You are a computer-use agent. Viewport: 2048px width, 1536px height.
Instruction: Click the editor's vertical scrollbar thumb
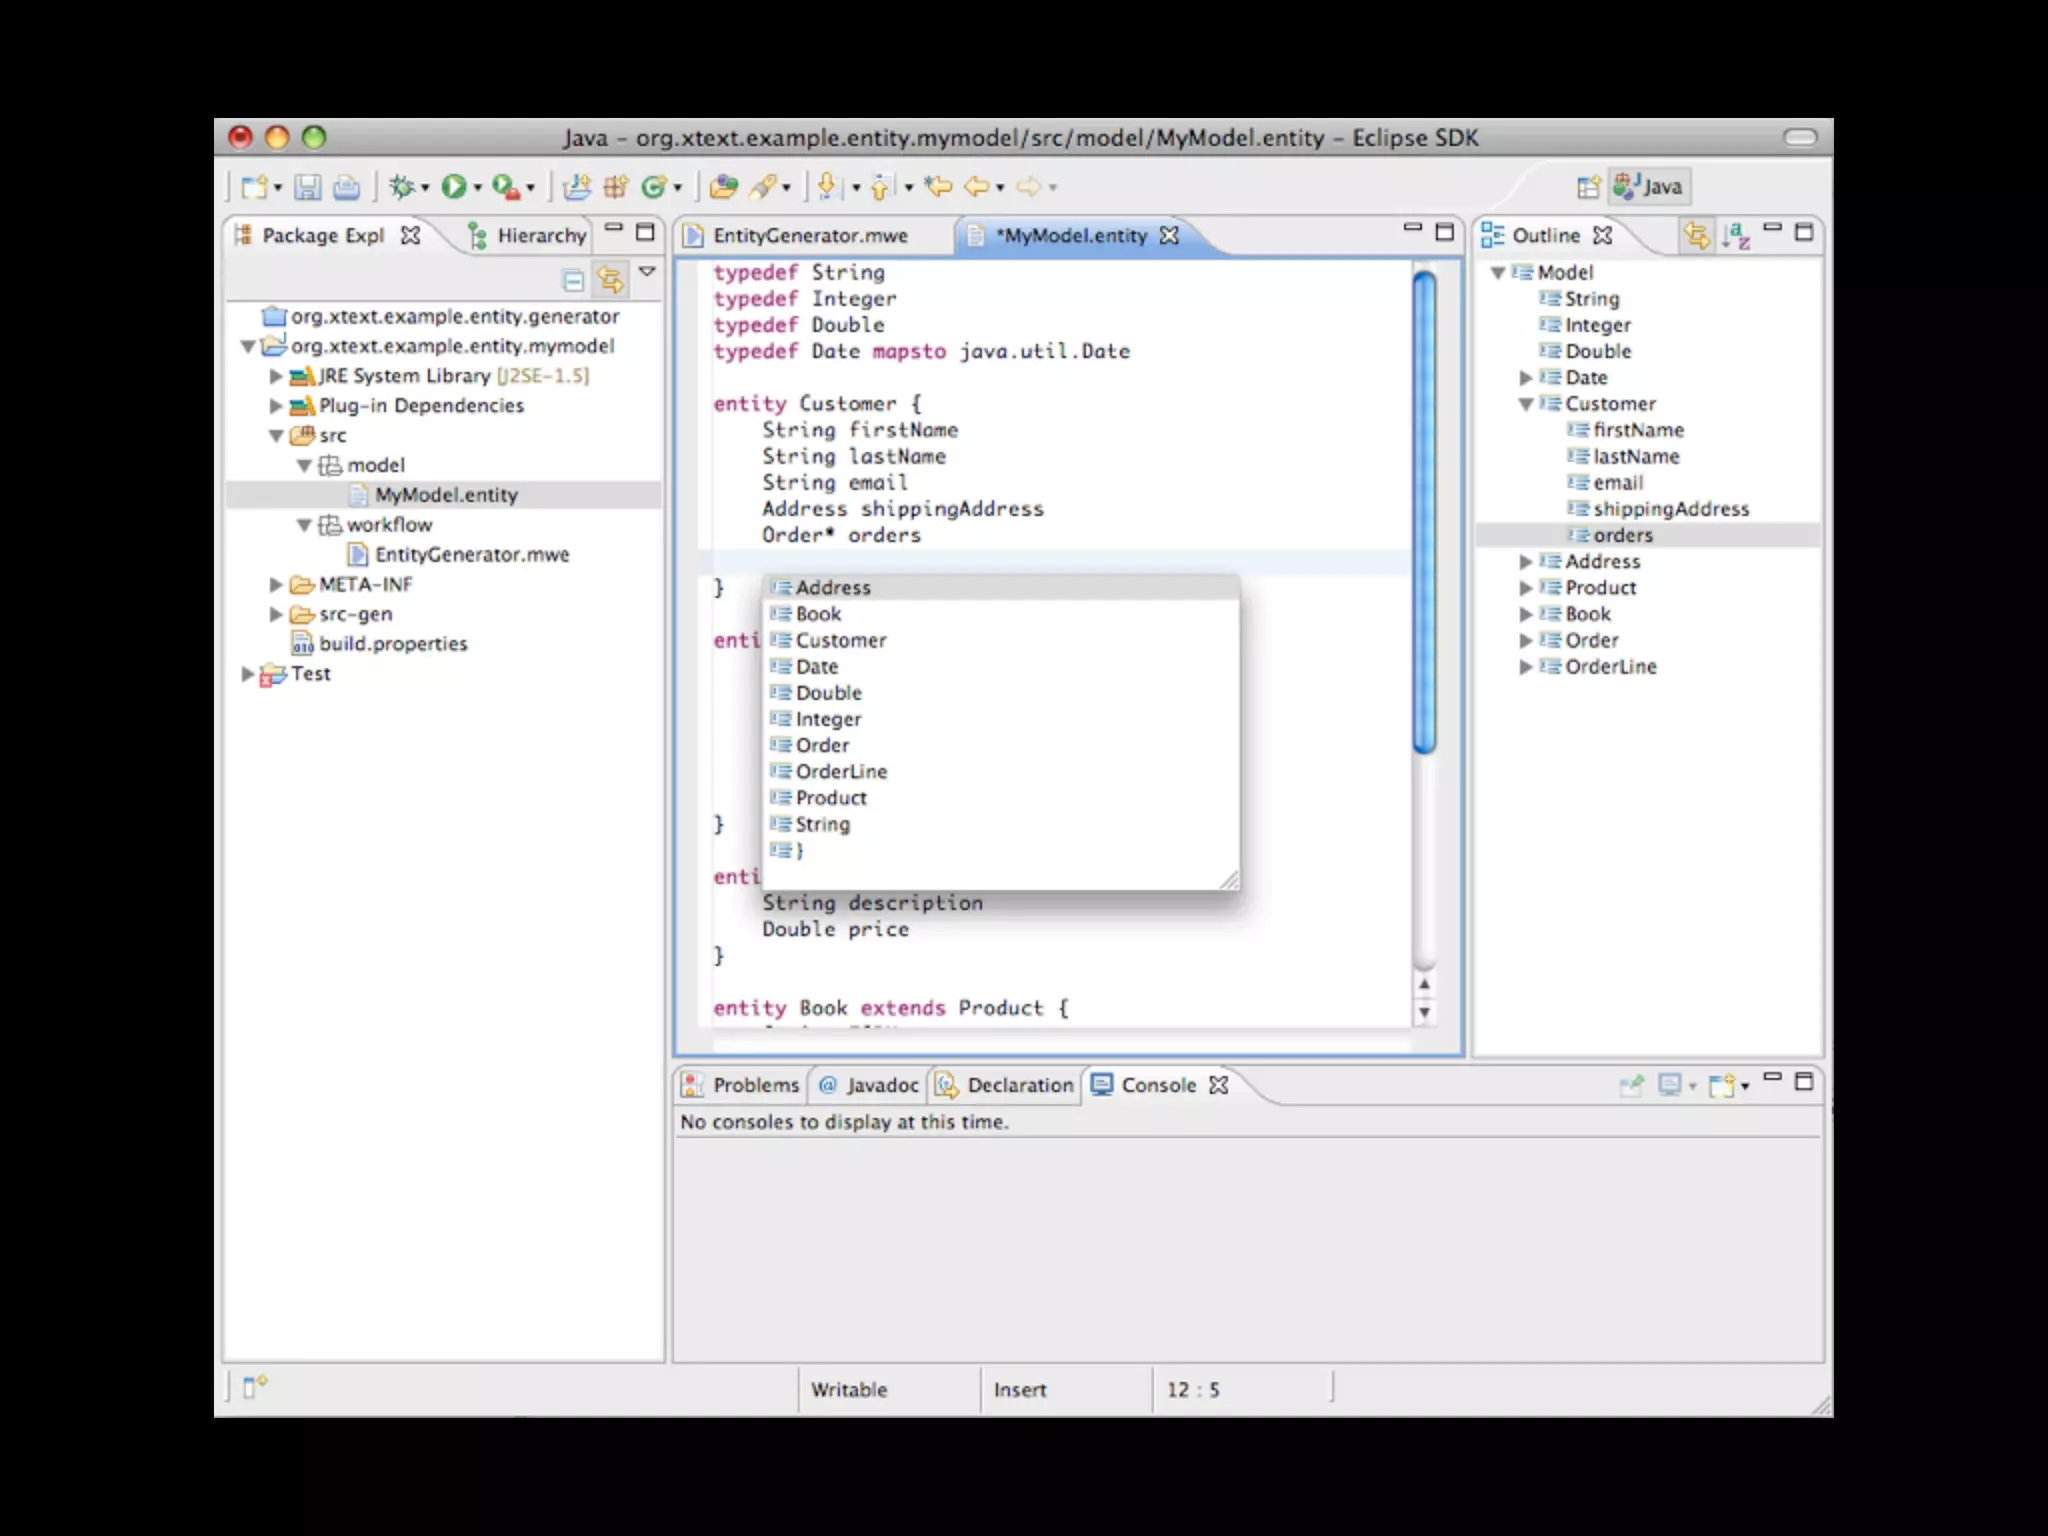(1424, 510)
